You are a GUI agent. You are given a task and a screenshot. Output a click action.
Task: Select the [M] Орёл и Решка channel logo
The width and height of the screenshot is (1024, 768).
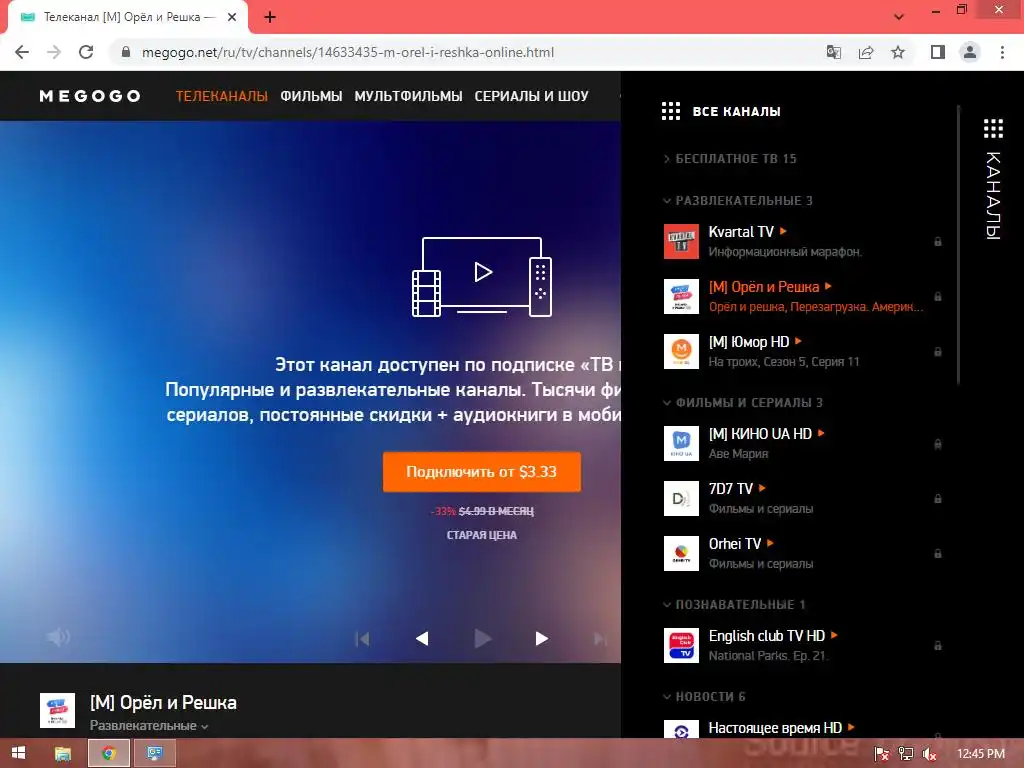click(681, 296)
